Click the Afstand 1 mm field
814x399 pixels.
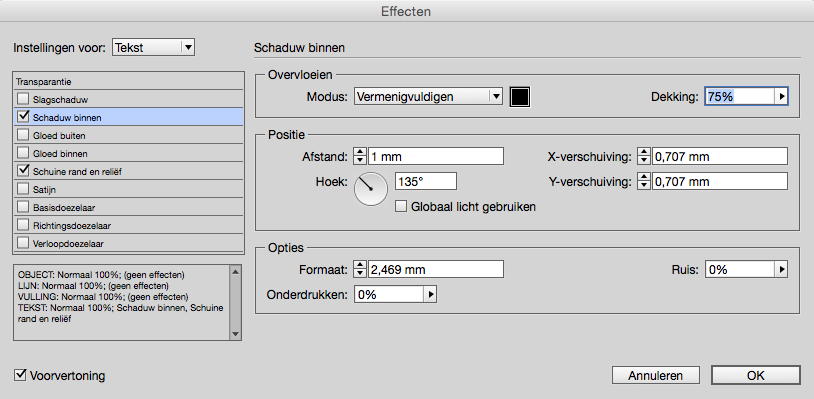coord(436,156)
